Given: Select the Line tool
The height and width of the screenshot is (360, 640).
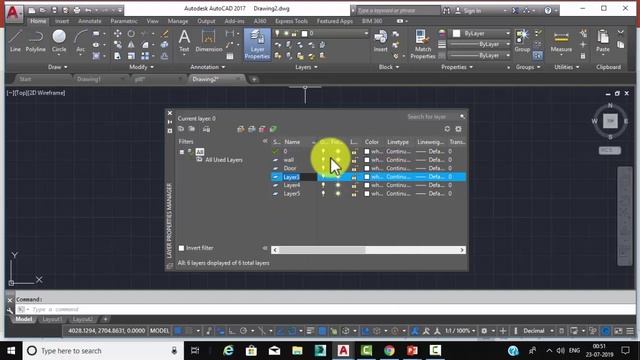Looking at the screenshot, I should (x=15, y=41).
